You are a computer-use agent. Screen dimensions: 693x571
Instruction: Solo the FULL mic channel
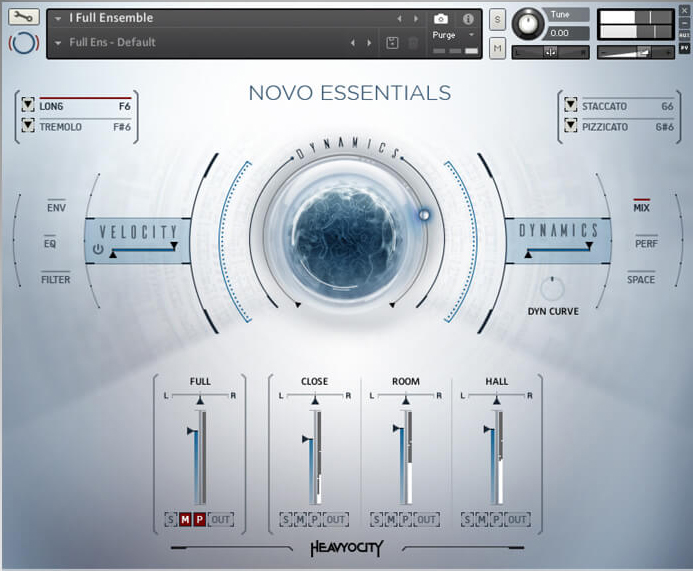point(171,519)
